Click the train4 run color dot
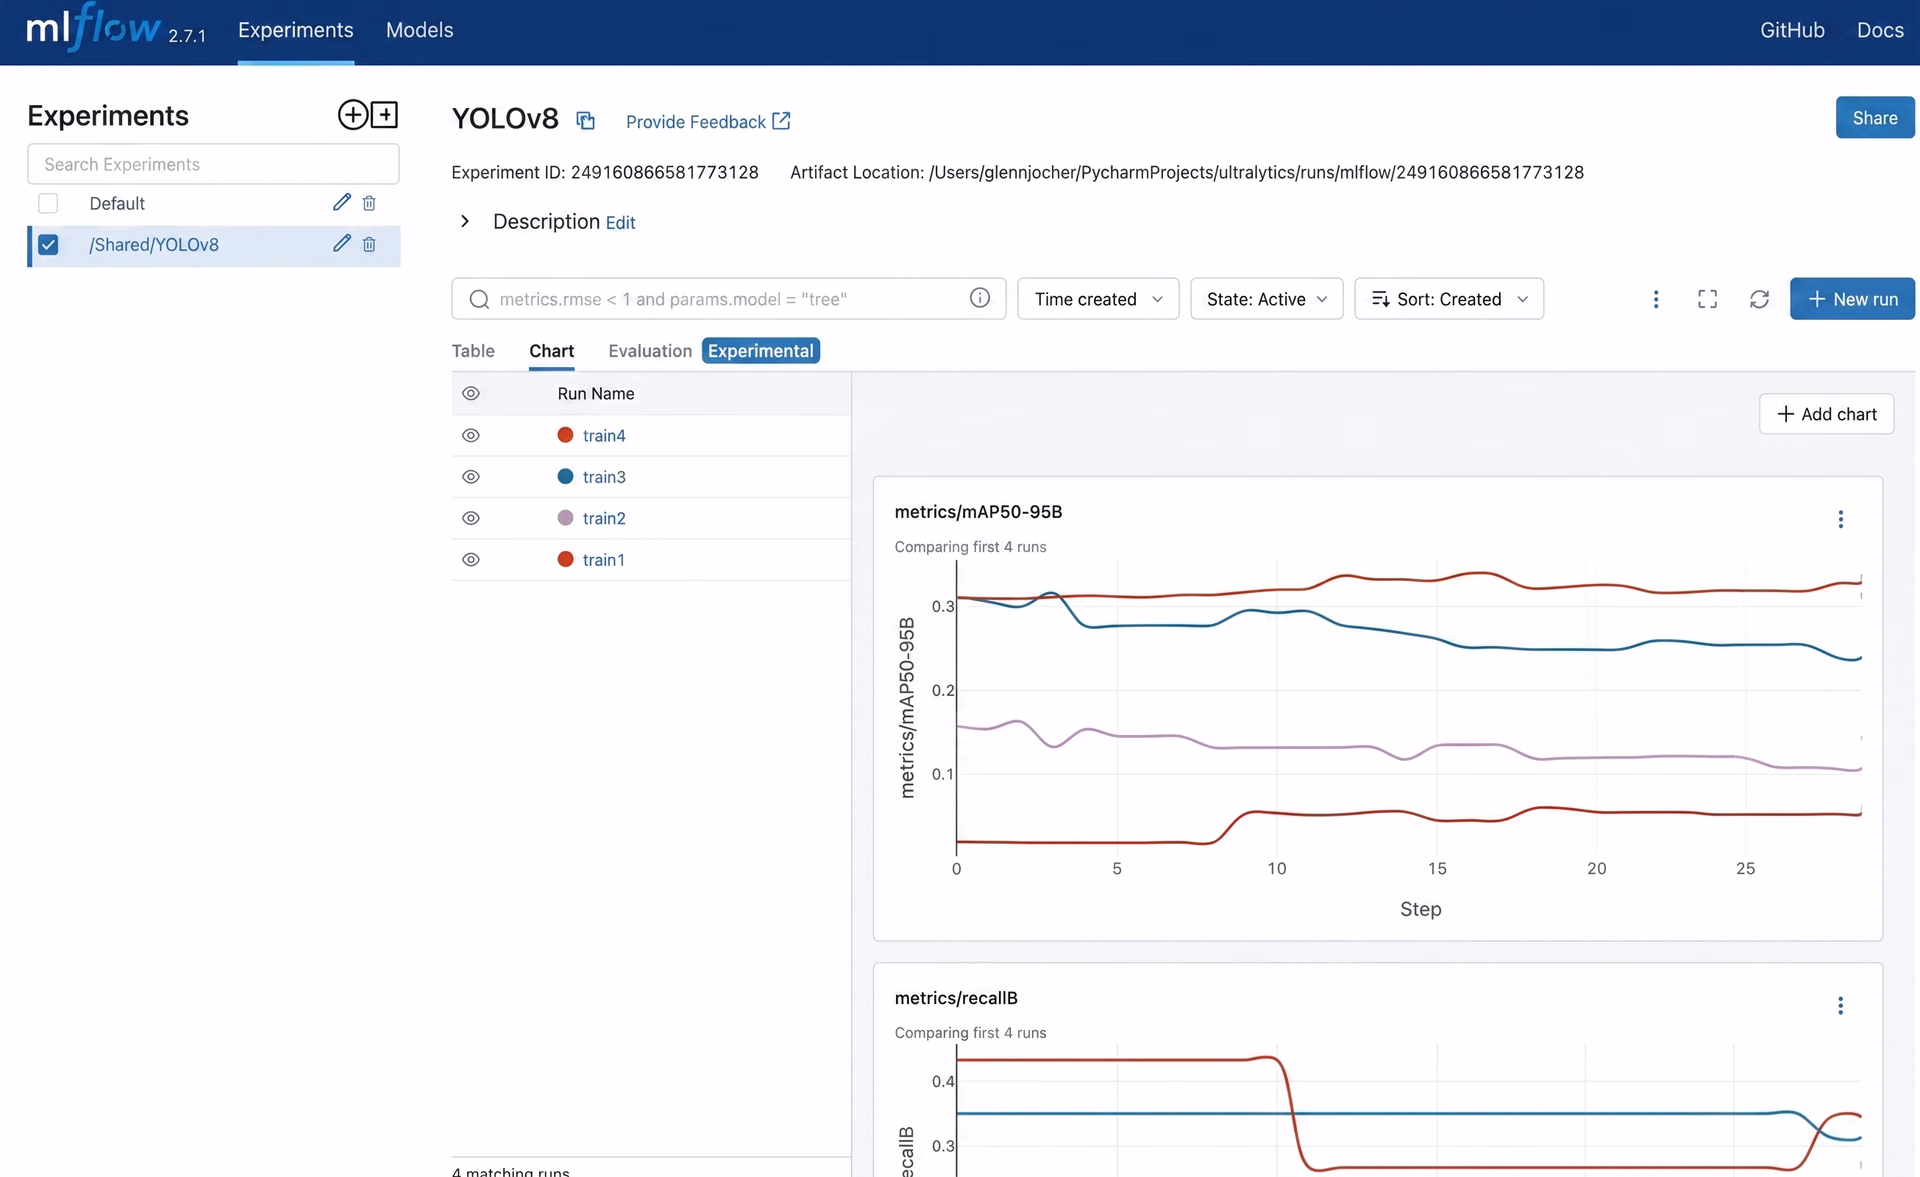 point(565,435)
